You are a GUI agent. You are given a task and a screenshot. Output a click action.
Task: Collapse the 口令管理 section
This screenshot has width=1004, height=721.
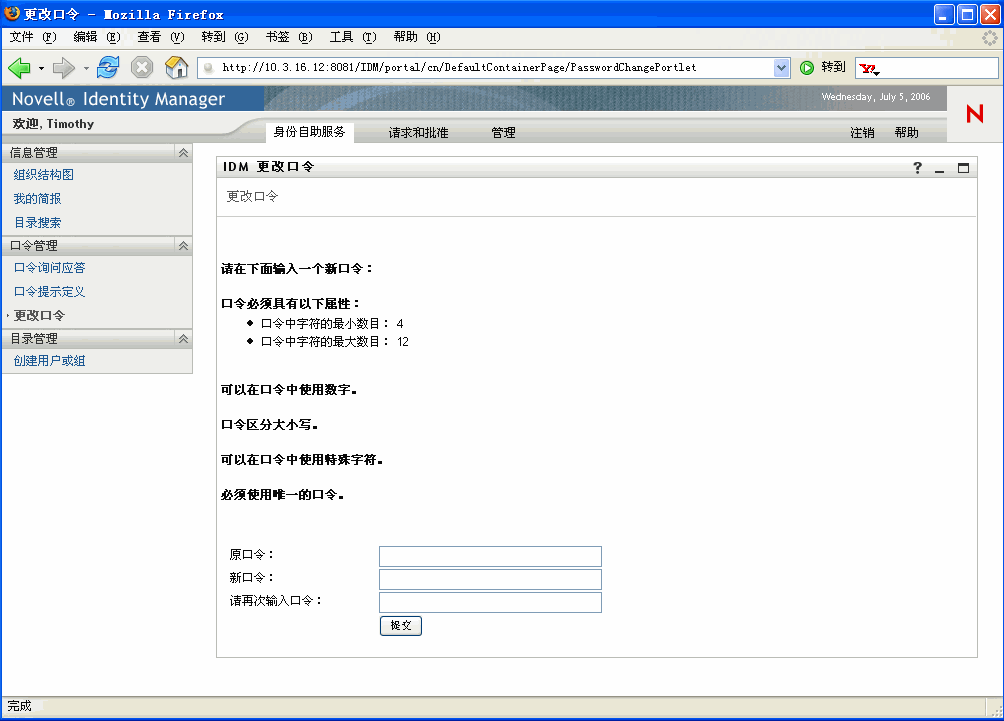coord(183,245)
